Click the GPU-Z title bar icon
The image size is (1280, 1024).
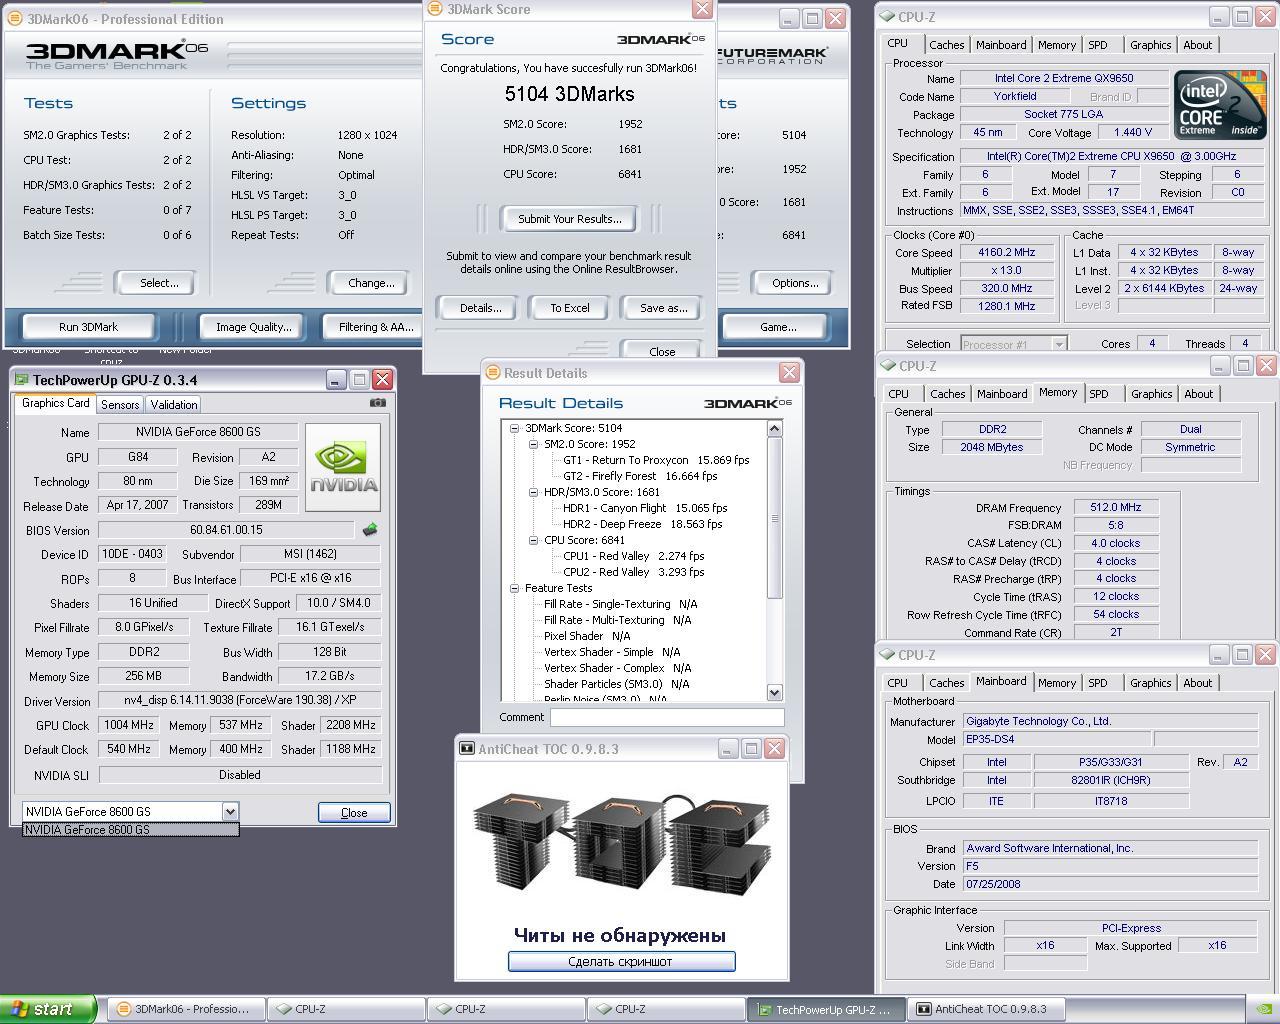coord(22,380)
